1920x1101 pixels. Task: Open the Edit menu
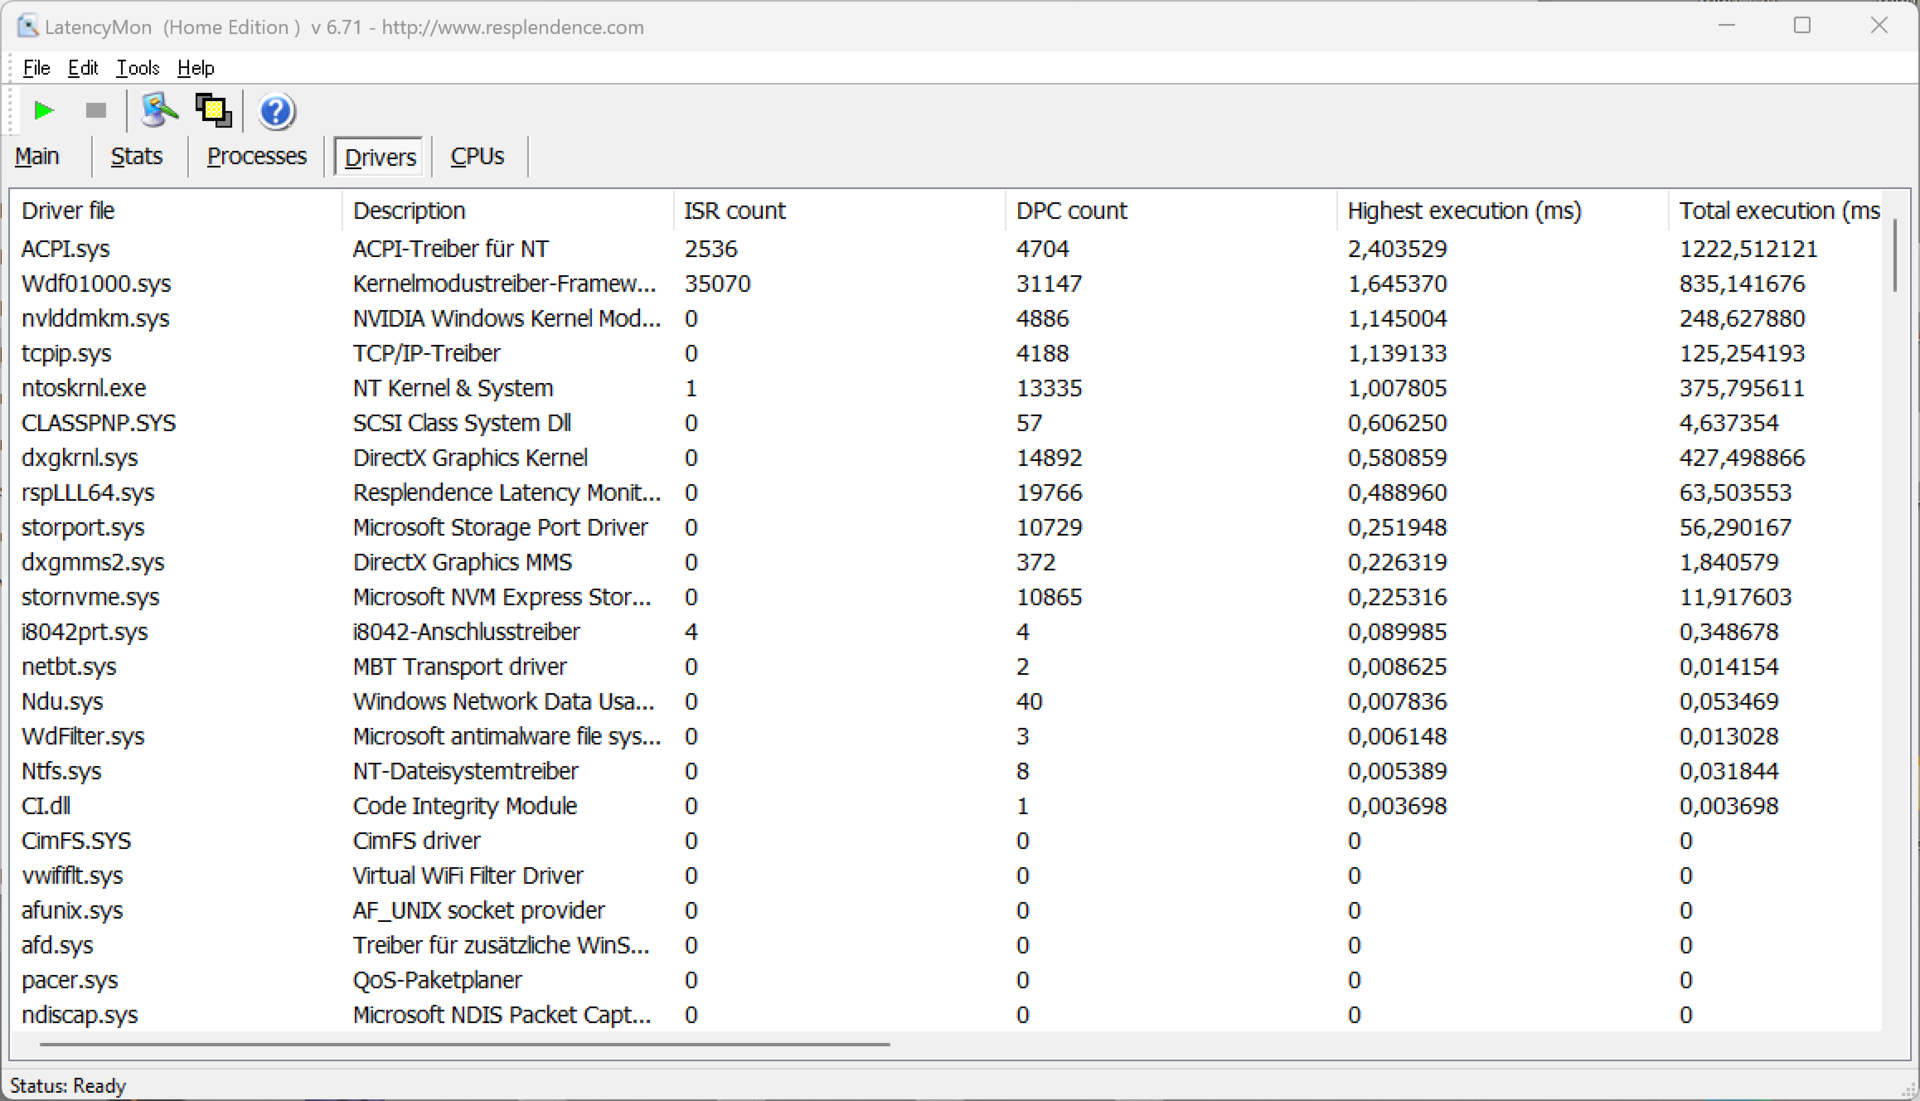(82, 68)
